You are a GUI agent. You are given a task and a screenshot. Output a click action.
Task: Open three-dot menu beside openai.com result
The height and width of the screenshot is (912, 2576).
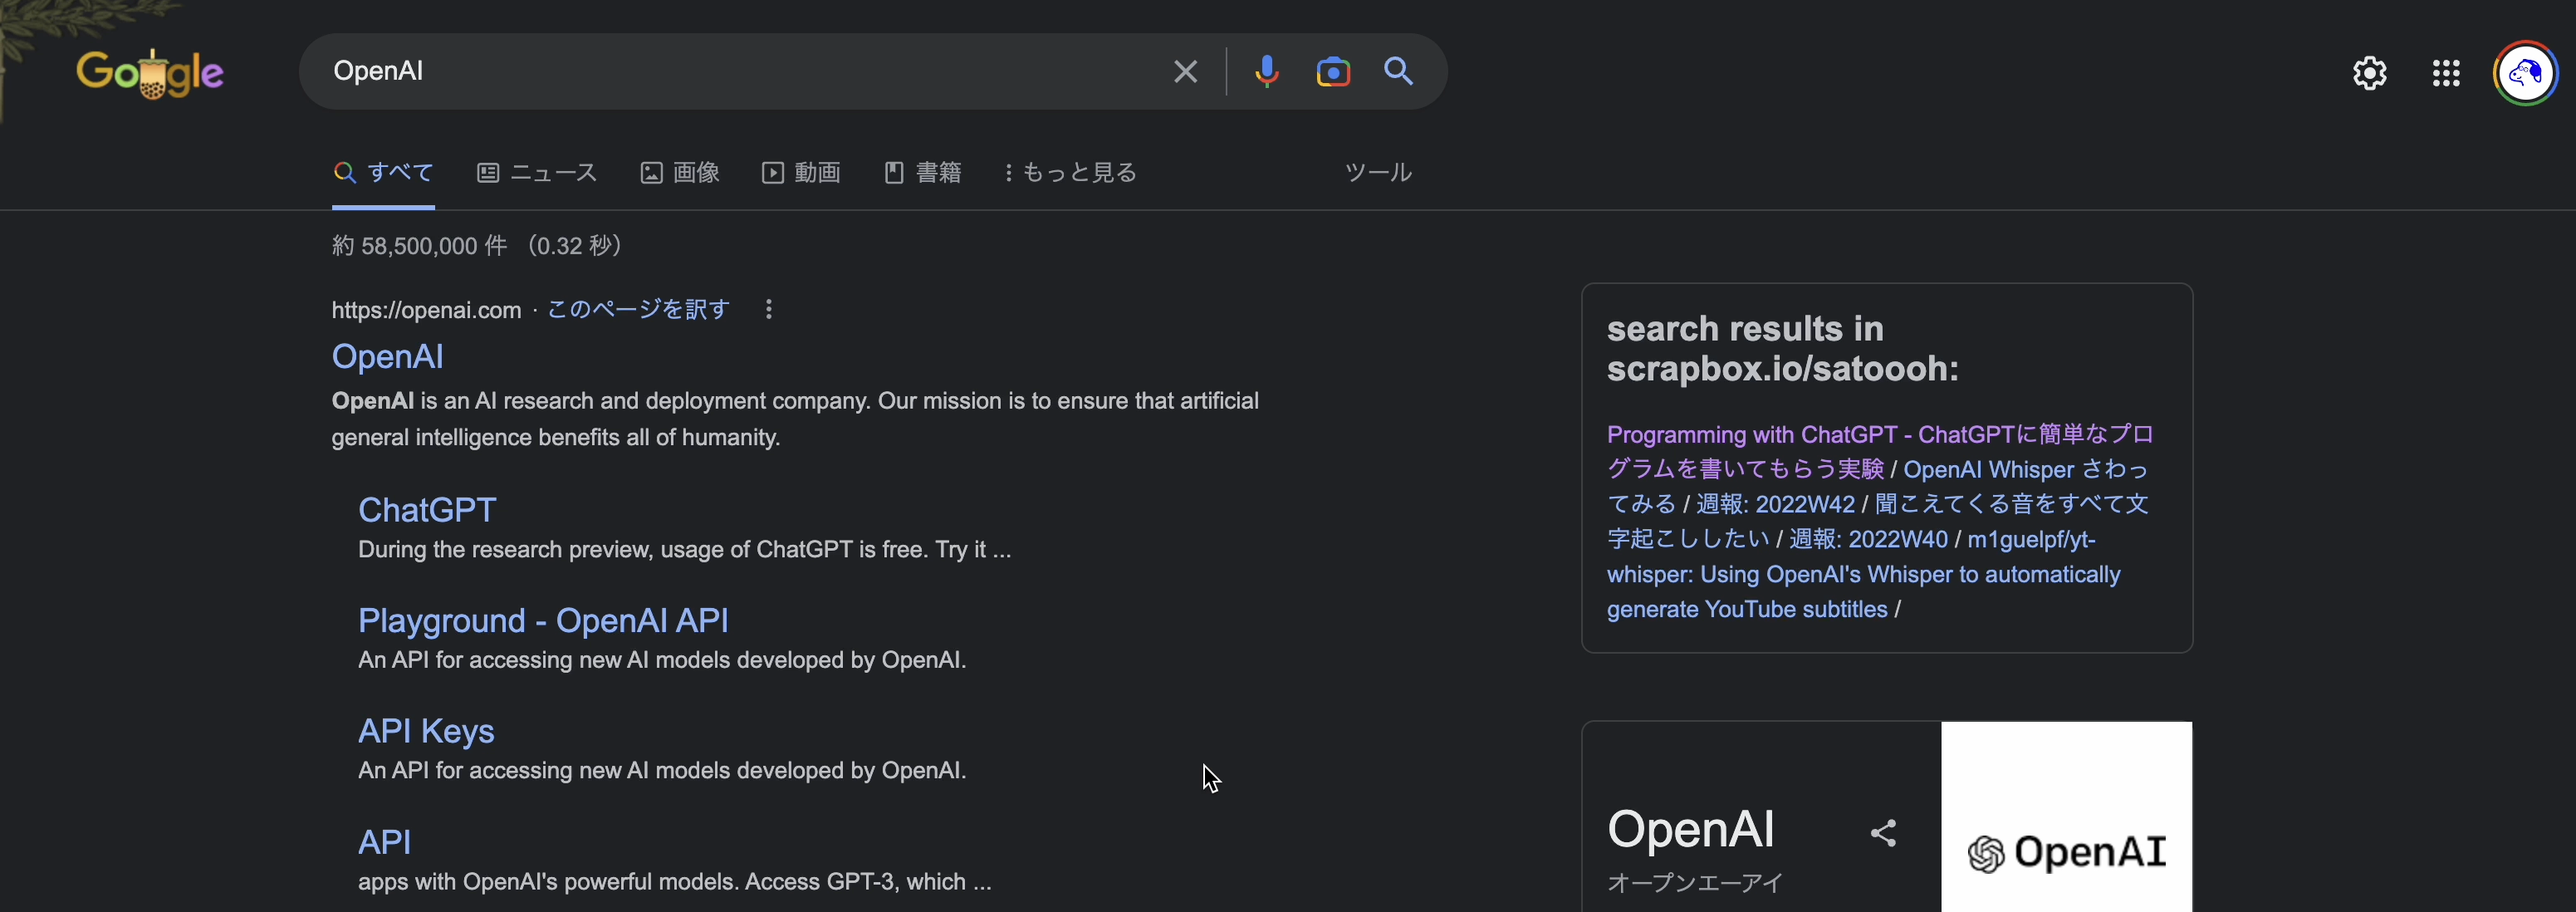point(768,310)
